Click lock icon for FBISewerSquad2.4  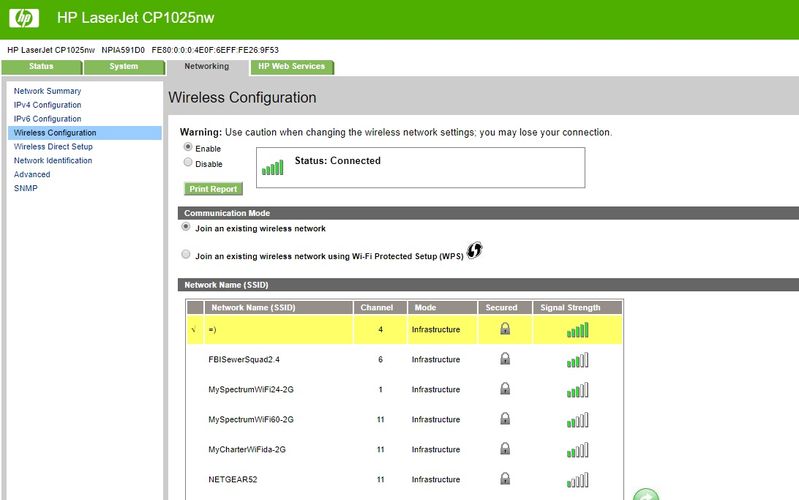[x=505, y=359]
